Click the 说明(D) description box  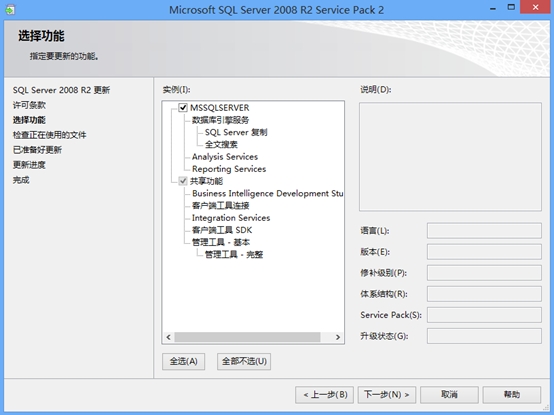tap(450, 157)
